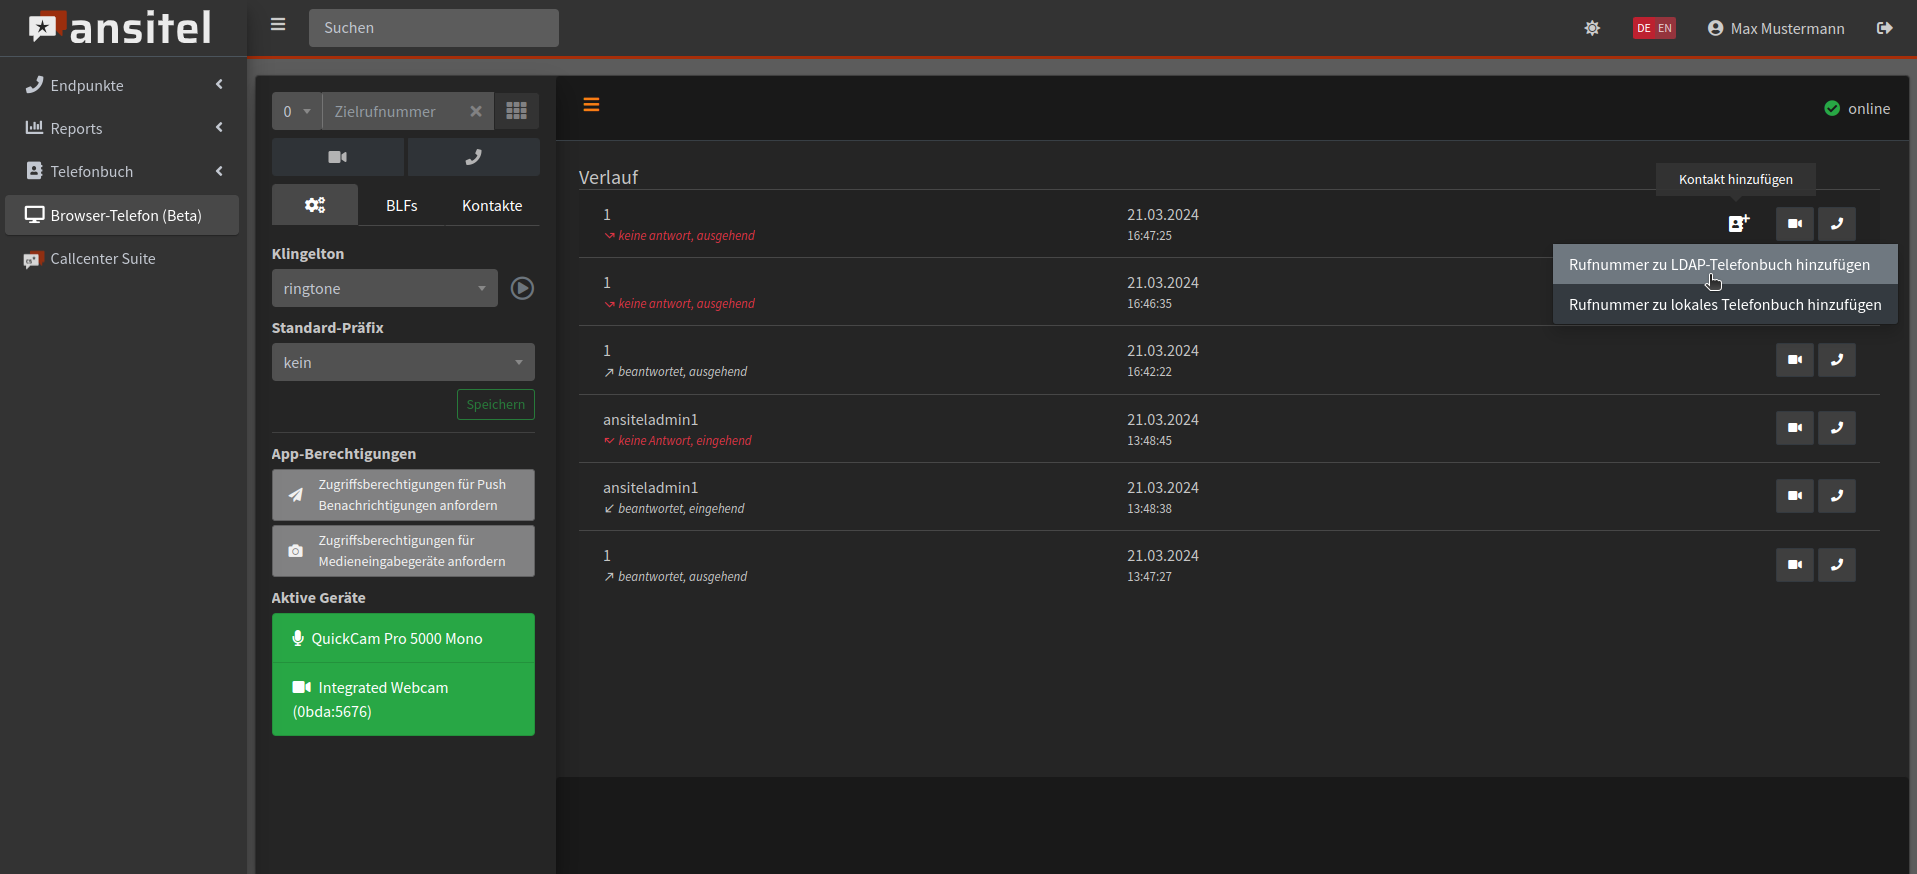Screen dimensions: 1917x874
Task: Open the Standard-Präfix dropdown showing kein
Action: click(x=403, y=362)
